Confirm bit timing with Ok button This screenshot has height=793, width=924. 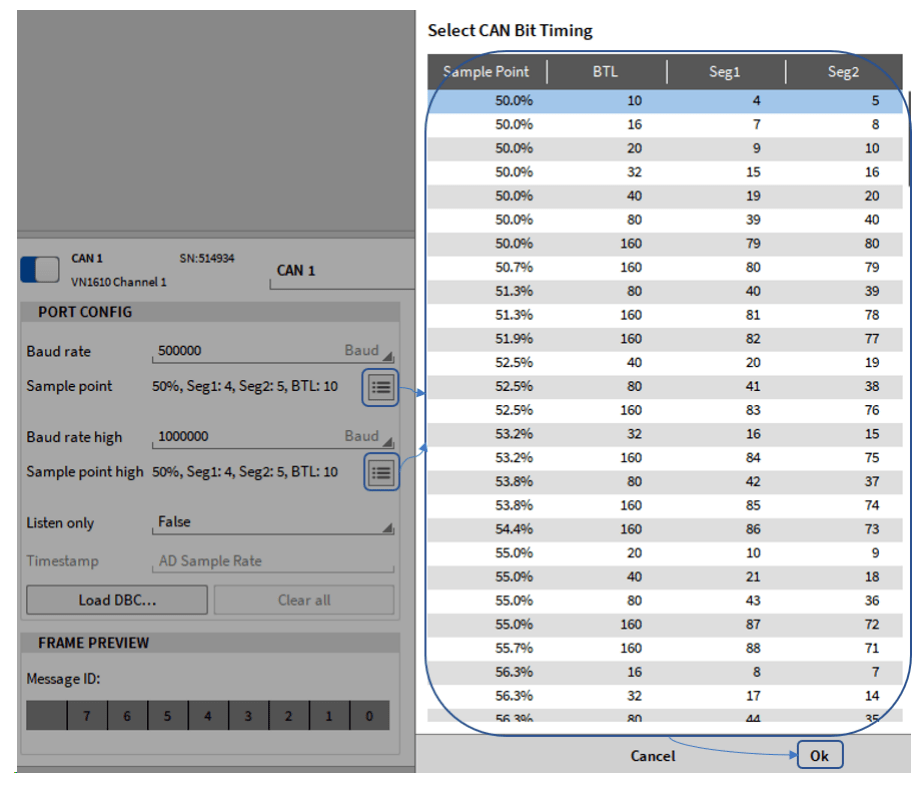pyautogui.click(x=819, y=756)
